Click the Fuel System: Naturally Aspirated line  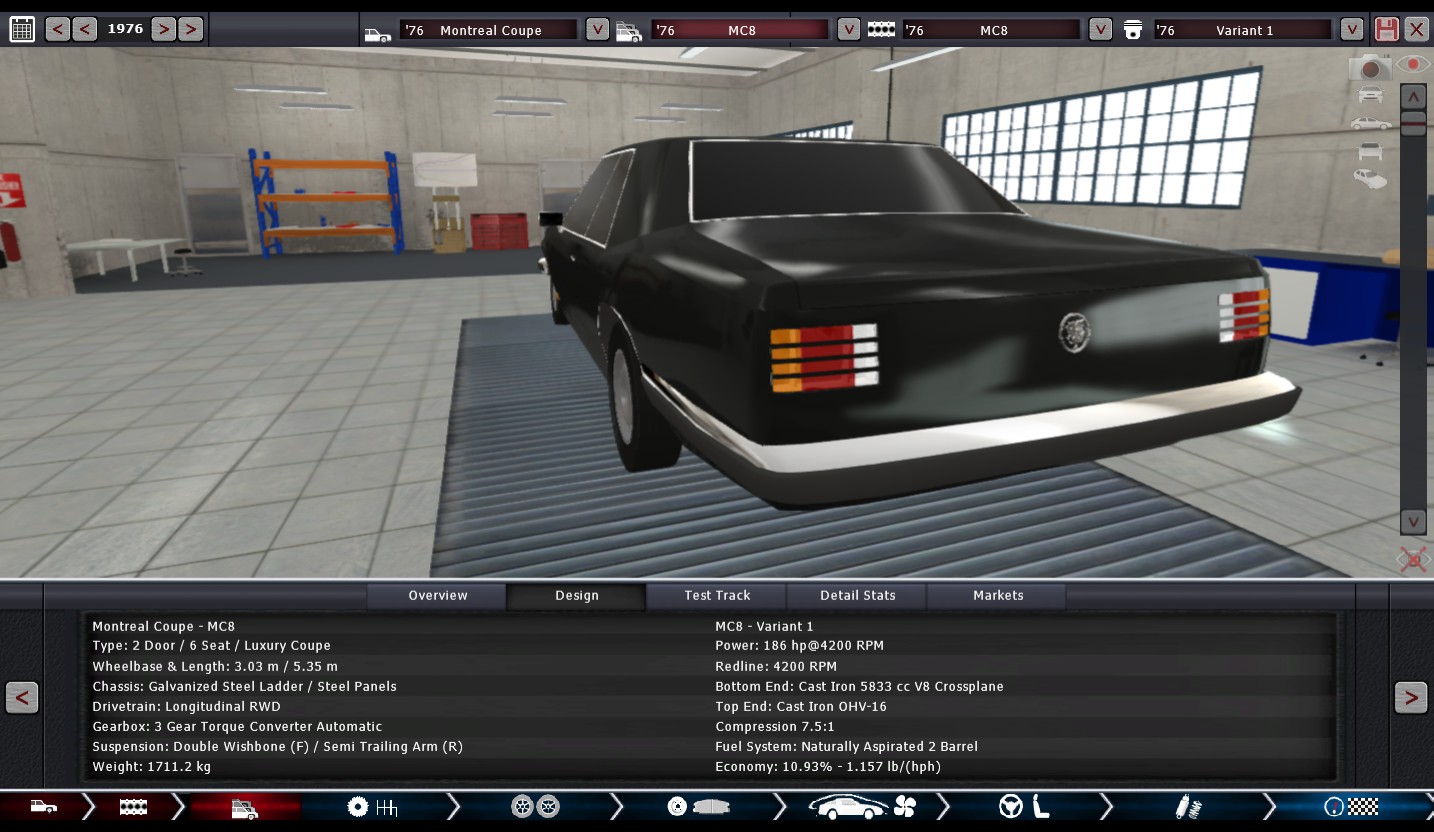(x=846, y=747)
